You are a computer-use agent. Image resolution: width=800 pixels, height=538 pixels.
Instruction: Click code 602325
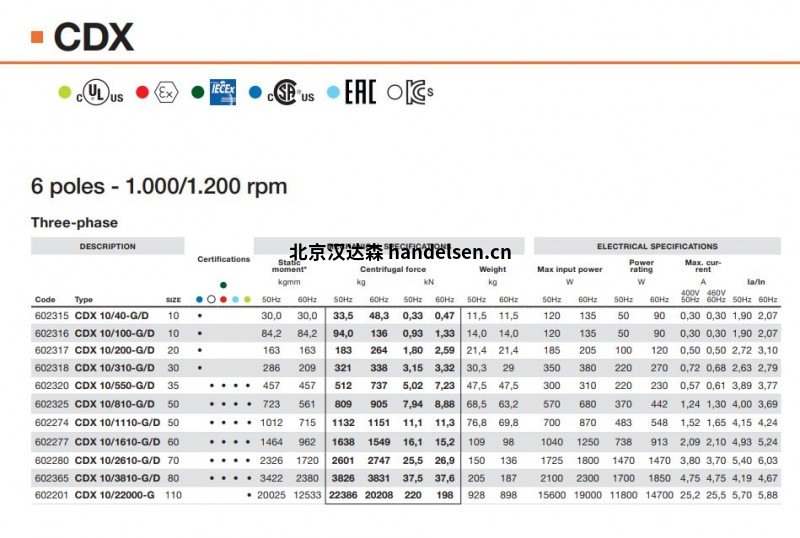tap(52, 404)
